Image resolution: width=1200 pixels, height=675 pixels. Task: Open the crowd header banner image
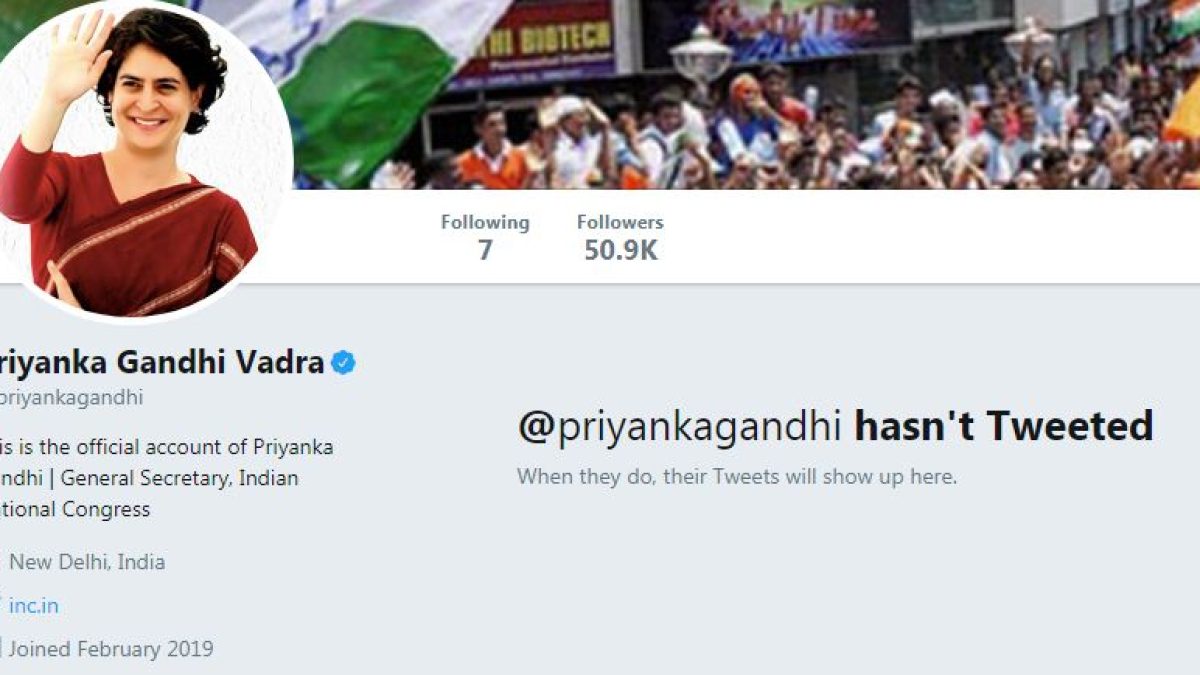click(x=745, y=95)
